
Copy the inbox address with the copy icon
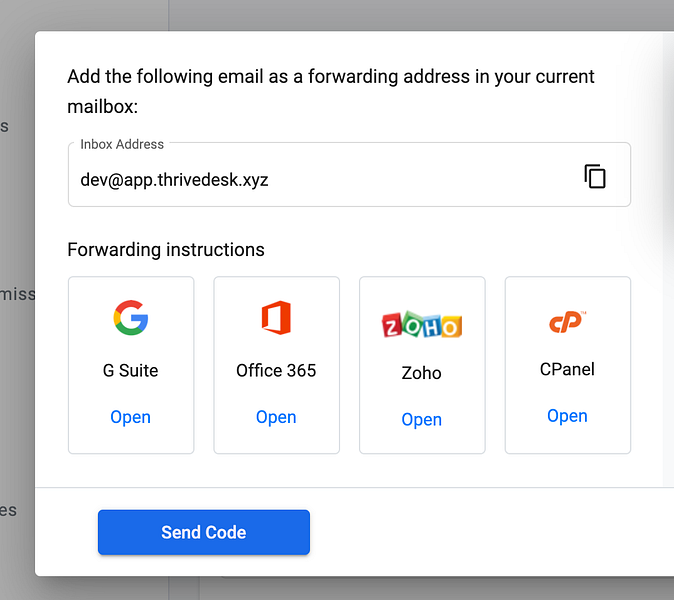[x=595, y=177]
